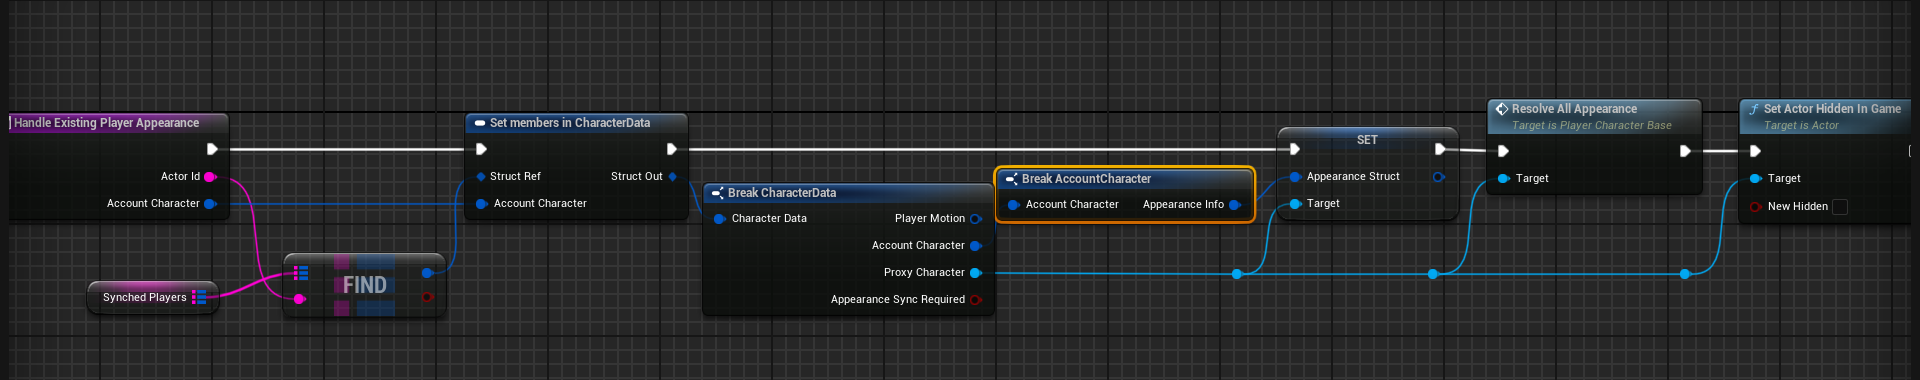
Task: Click the Actor Id output pin
Action: (210, 176)
